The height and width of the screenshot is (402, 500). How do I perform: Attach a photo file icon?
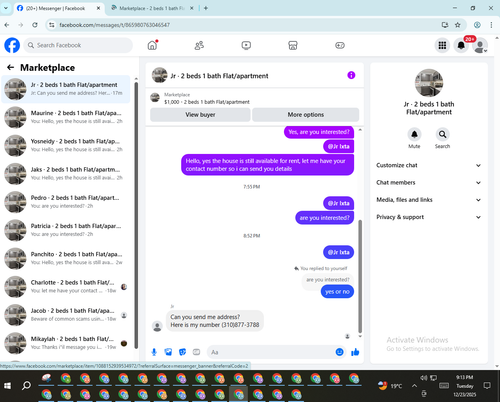[x=168, y=352]
